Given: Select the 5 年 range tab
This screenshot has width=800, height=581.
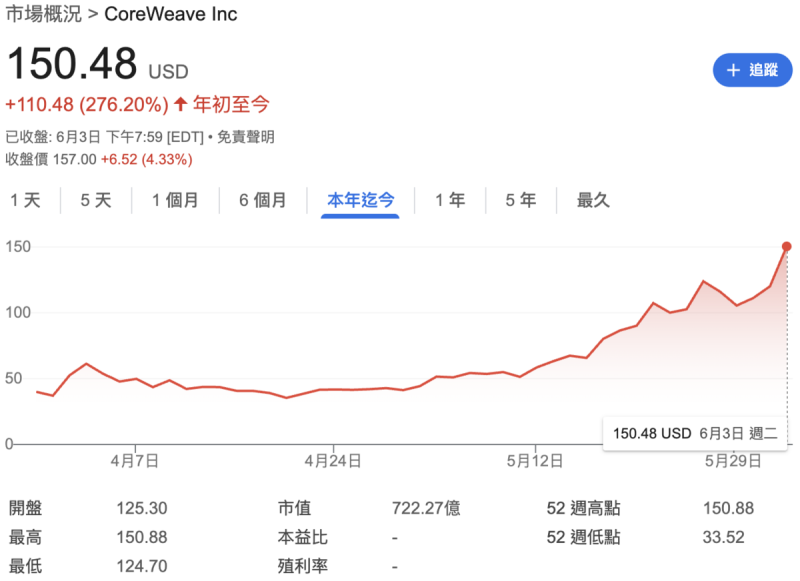Looking at the screenshot, I should coord(521,200).
